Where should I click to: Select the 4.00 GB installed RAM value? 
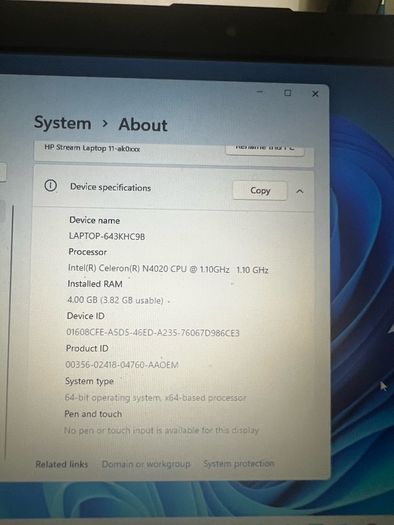coord(115,300)
